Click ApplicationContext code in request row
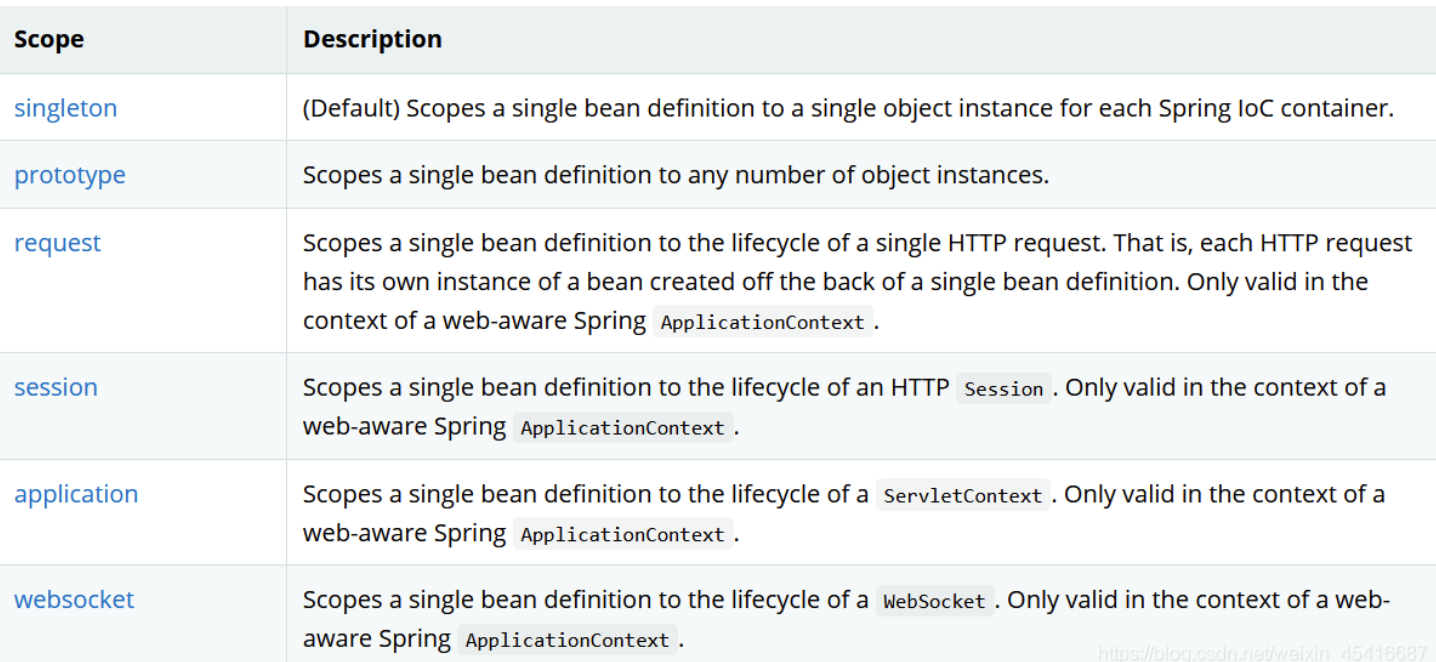 [x=762, y=322]
